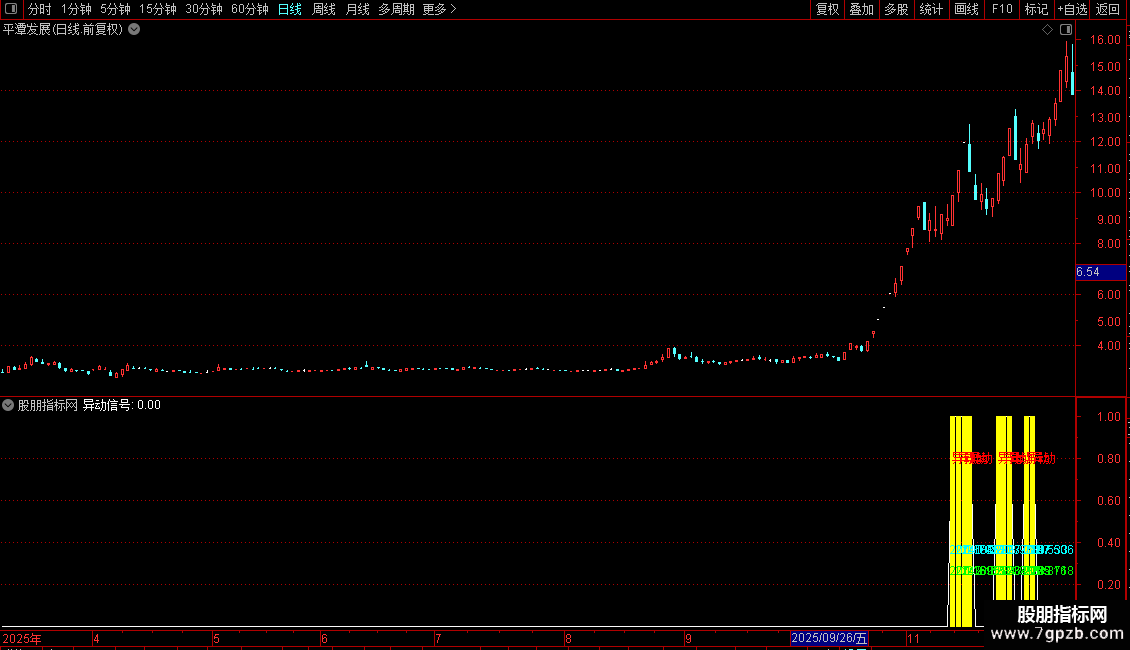Screen dimensions: 1130x650
Task: Activate the 画线 drawing tools
Action: click(x=966, y=9)
